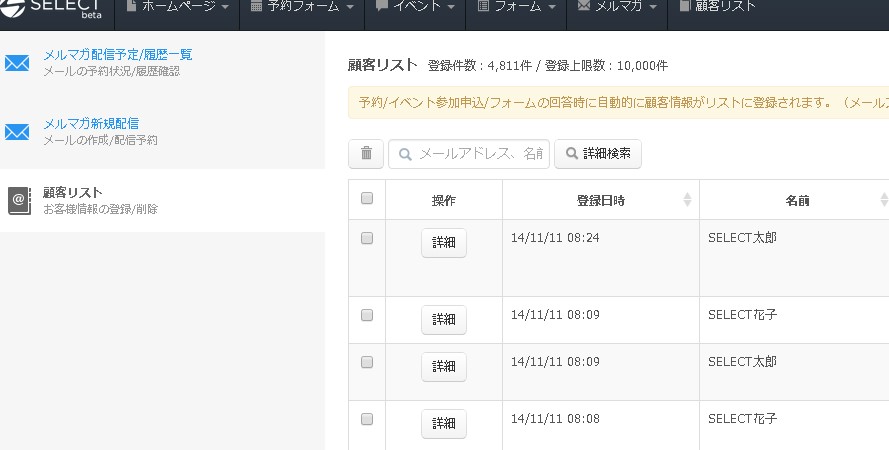The height and width of the screenshot is (450, 889).
Task: Open メルマガ配信予定/履歴一覧 link
Action: coord(118,54)
